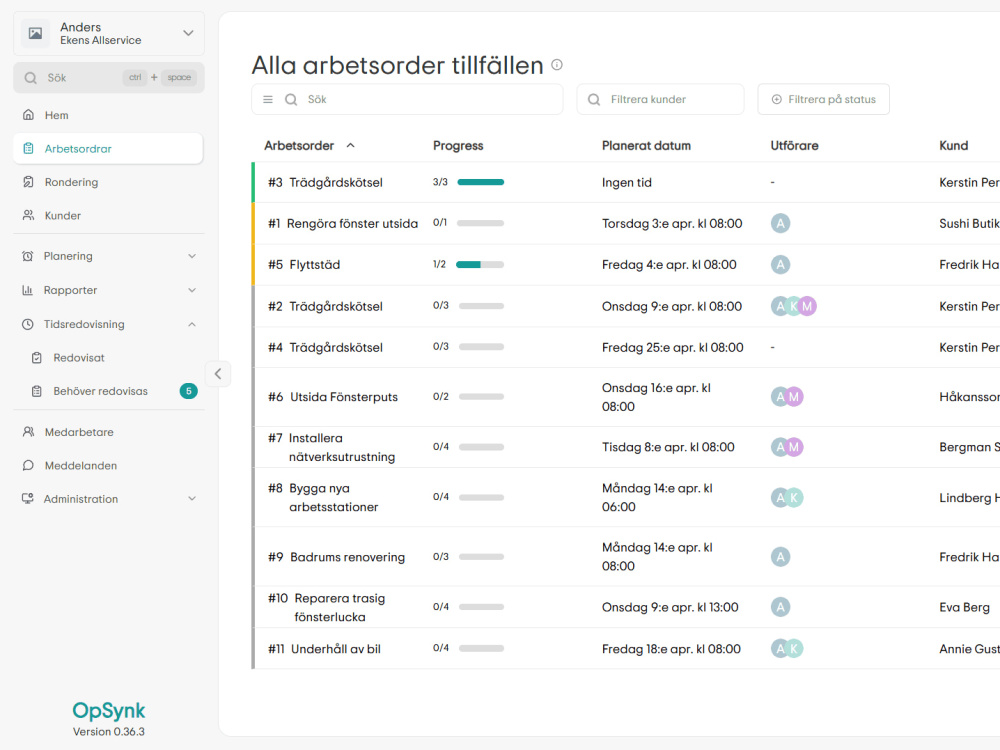This screenshot has width=1000, height=750.
Task: Collapse the sidebar with arrow button
Action: pos(218,374)
